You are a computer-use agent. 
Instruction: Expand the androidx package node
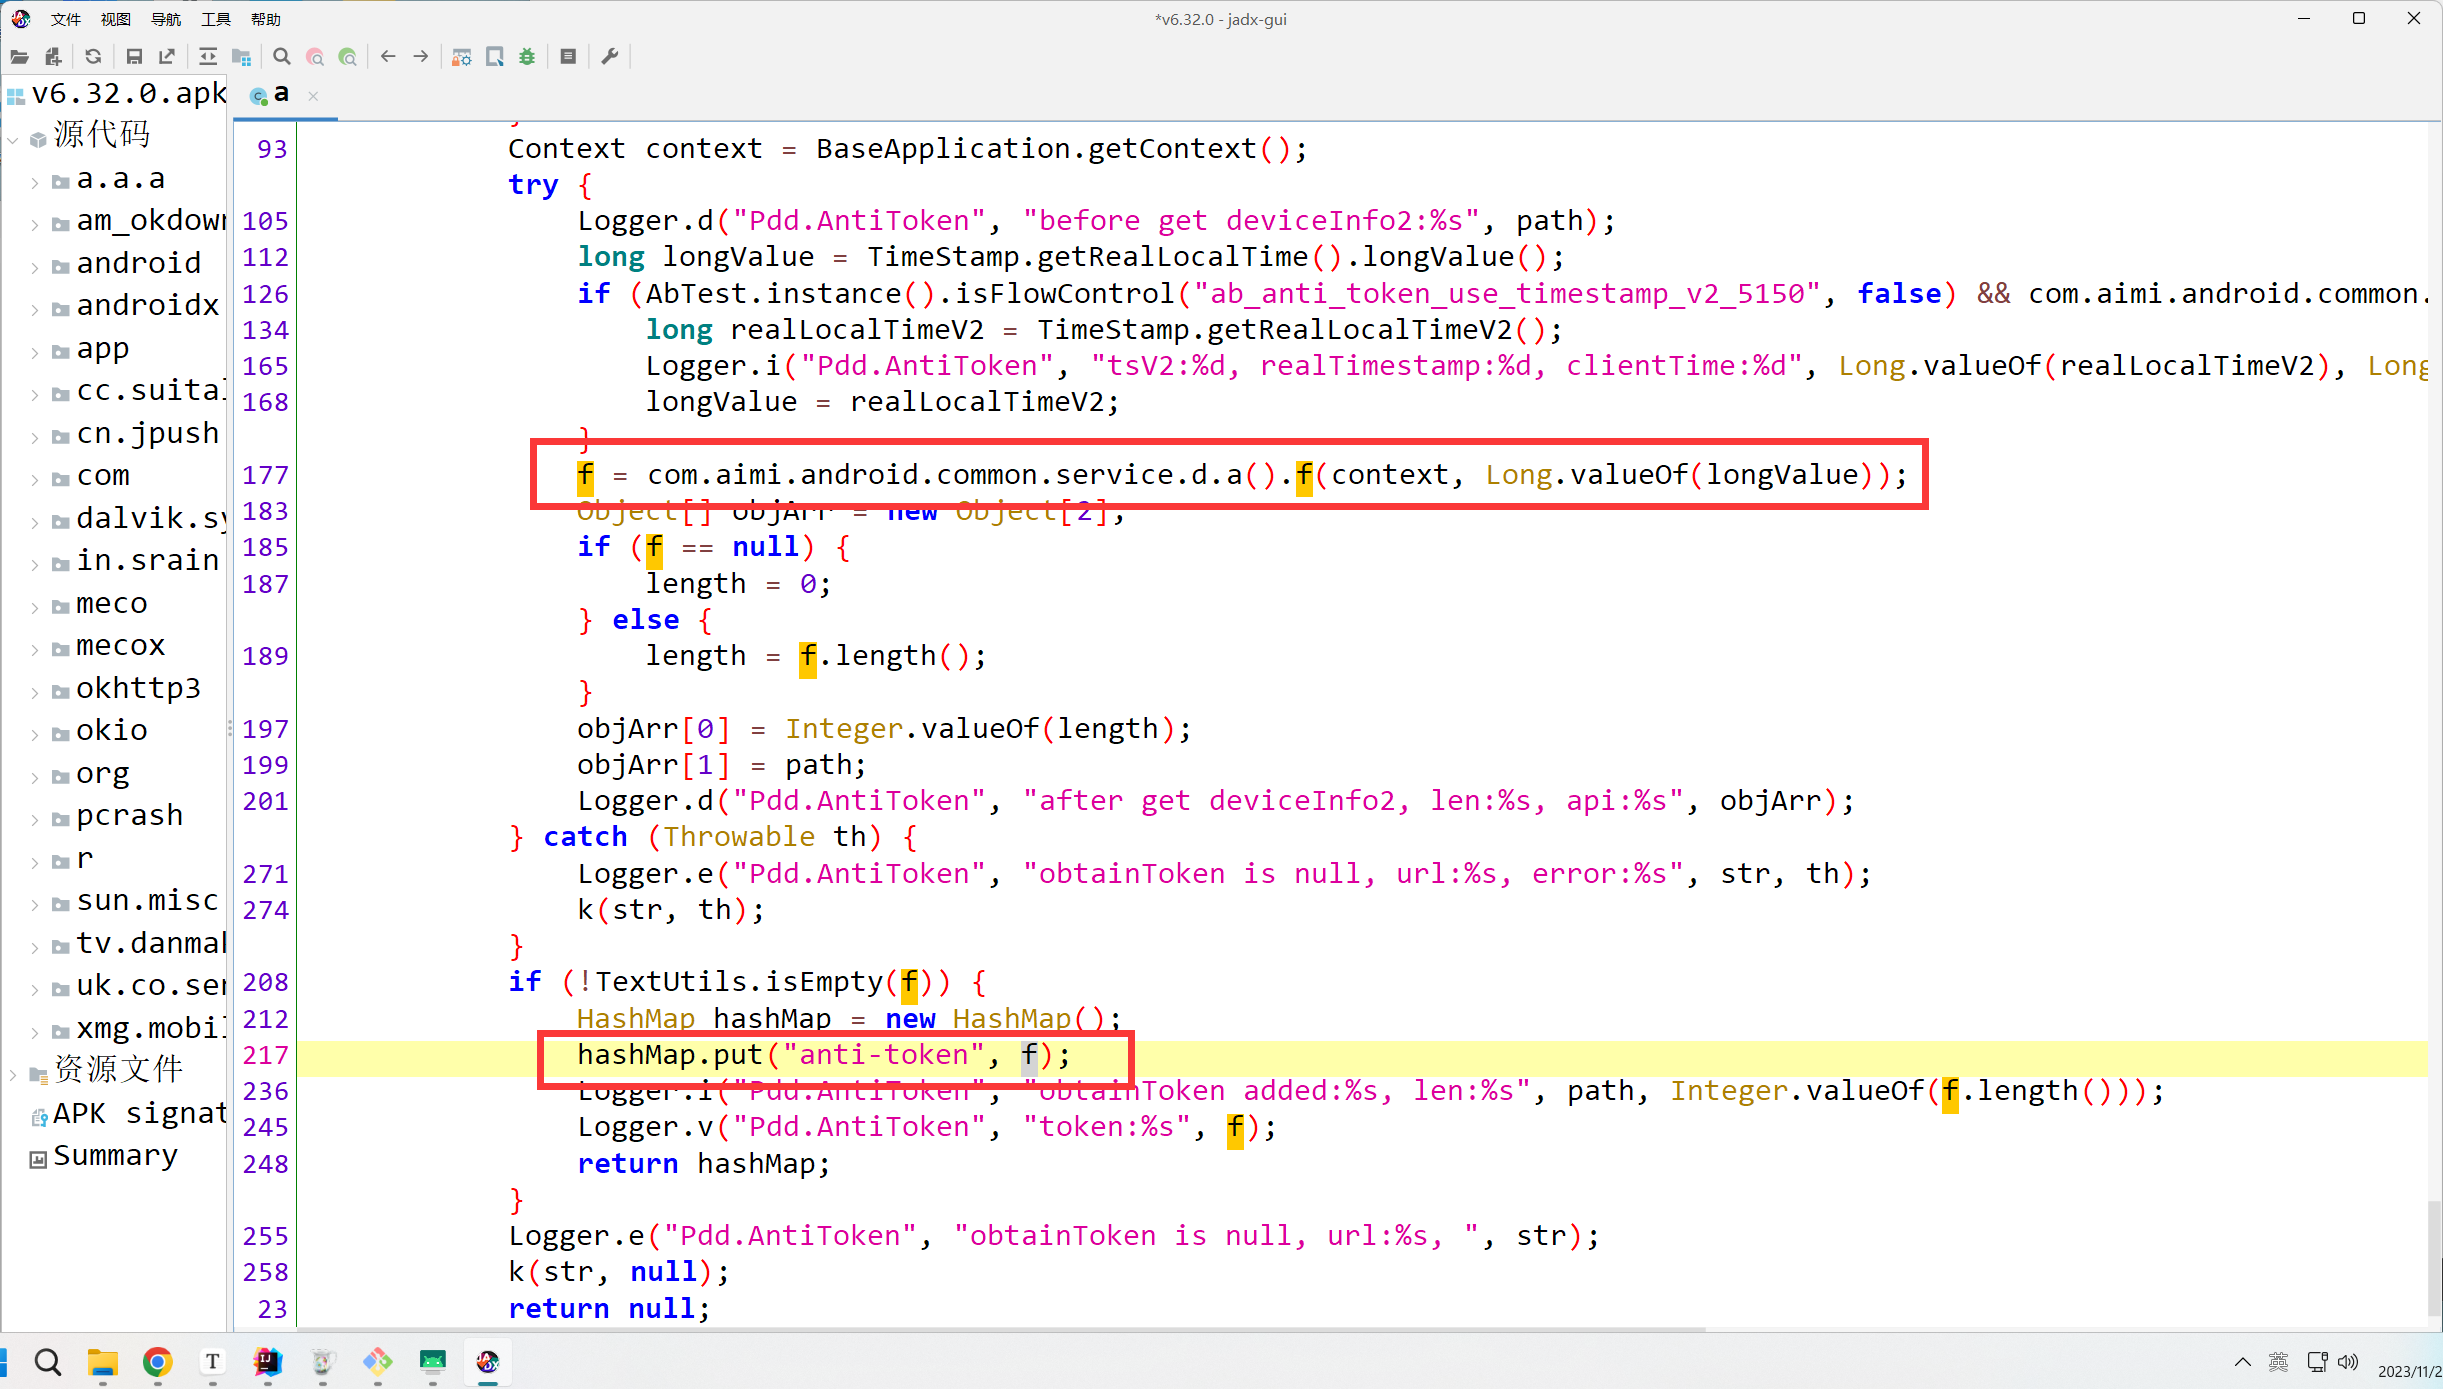tap(35, 309)
